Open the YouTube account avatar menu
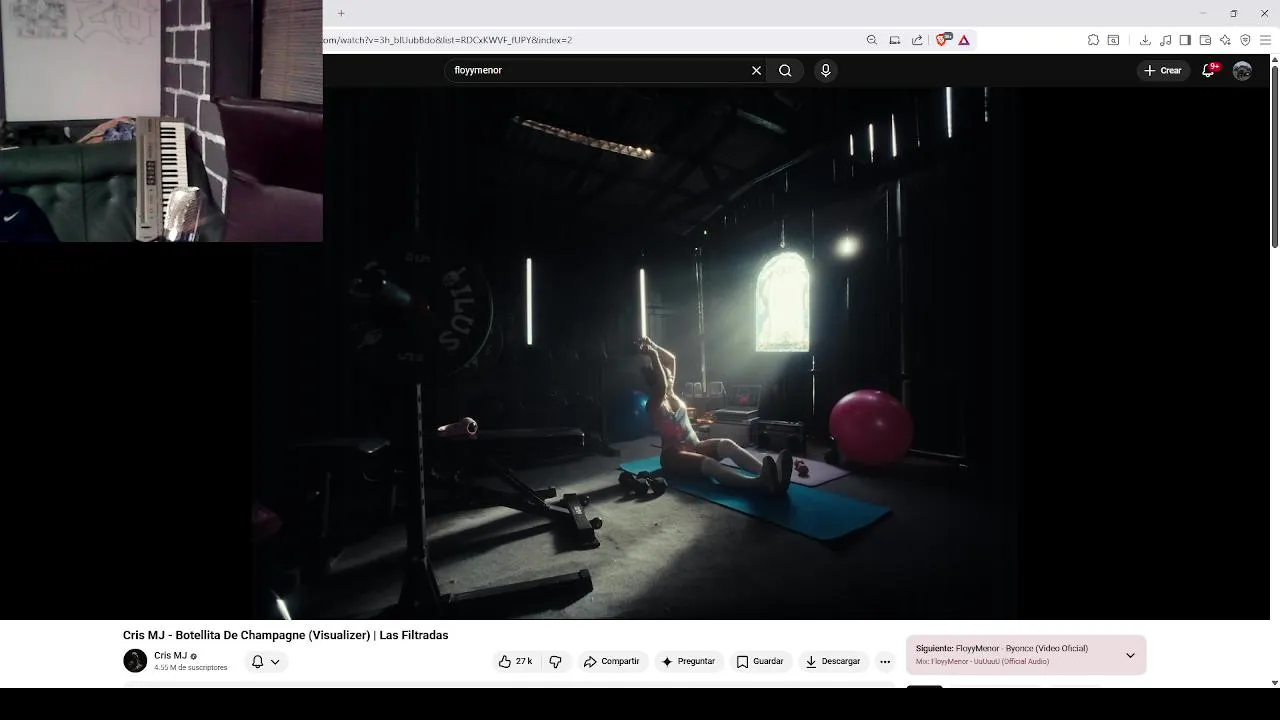The width and height of the screenshot is (1280, 720). [1242, 70]
